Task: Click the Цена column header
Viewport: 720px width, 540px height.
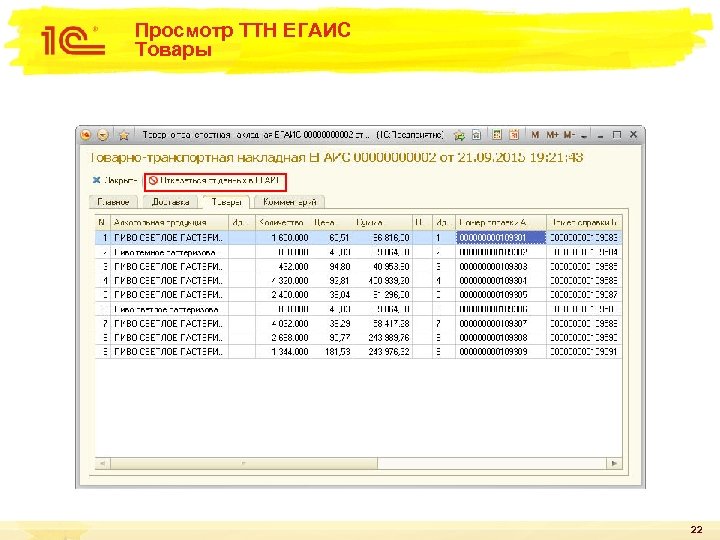Action: click(332, 223)
